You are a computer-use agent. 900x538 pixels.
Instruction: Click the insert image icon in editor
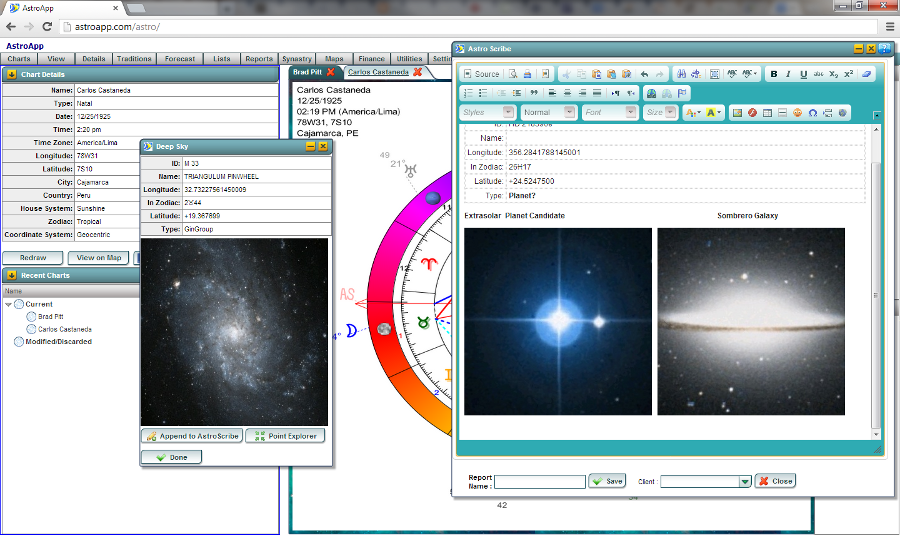pos(737,113)
